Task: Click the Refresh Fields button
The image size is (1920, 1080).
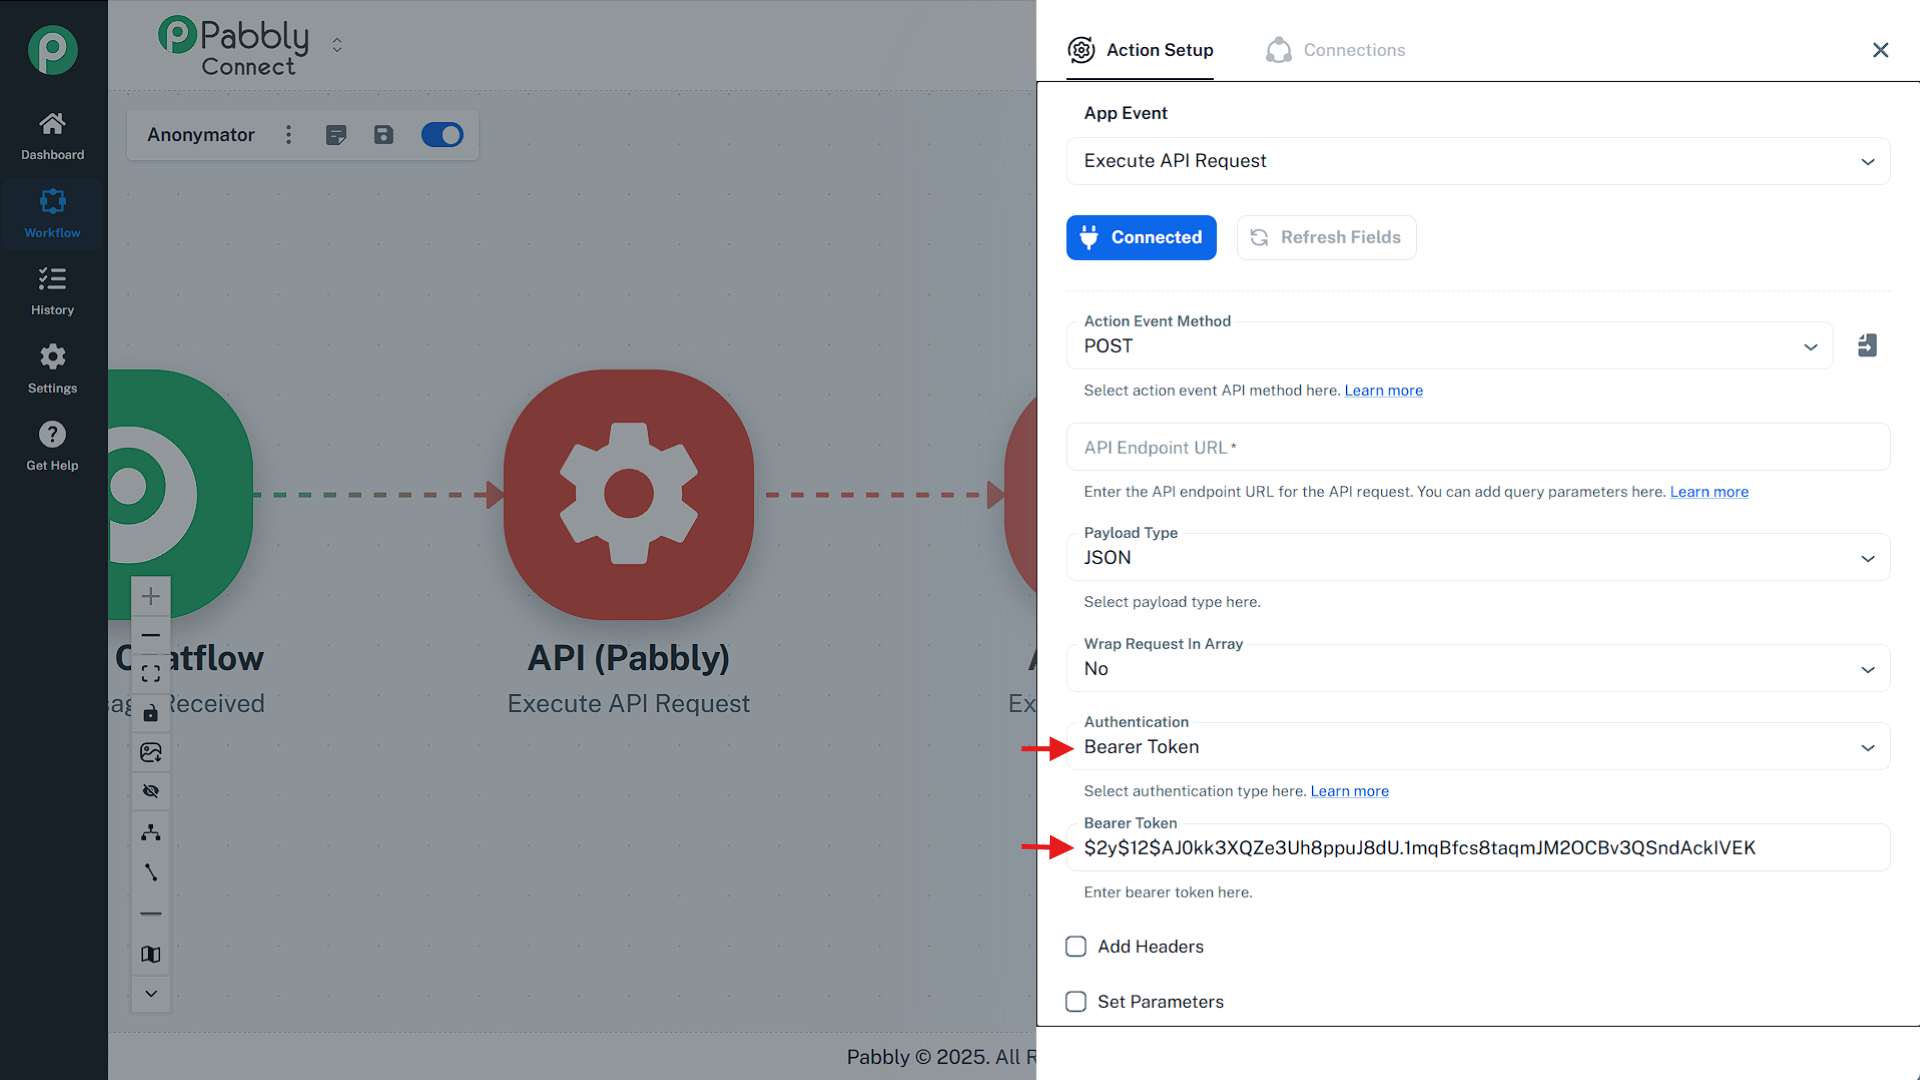Action: point(1326,237)
